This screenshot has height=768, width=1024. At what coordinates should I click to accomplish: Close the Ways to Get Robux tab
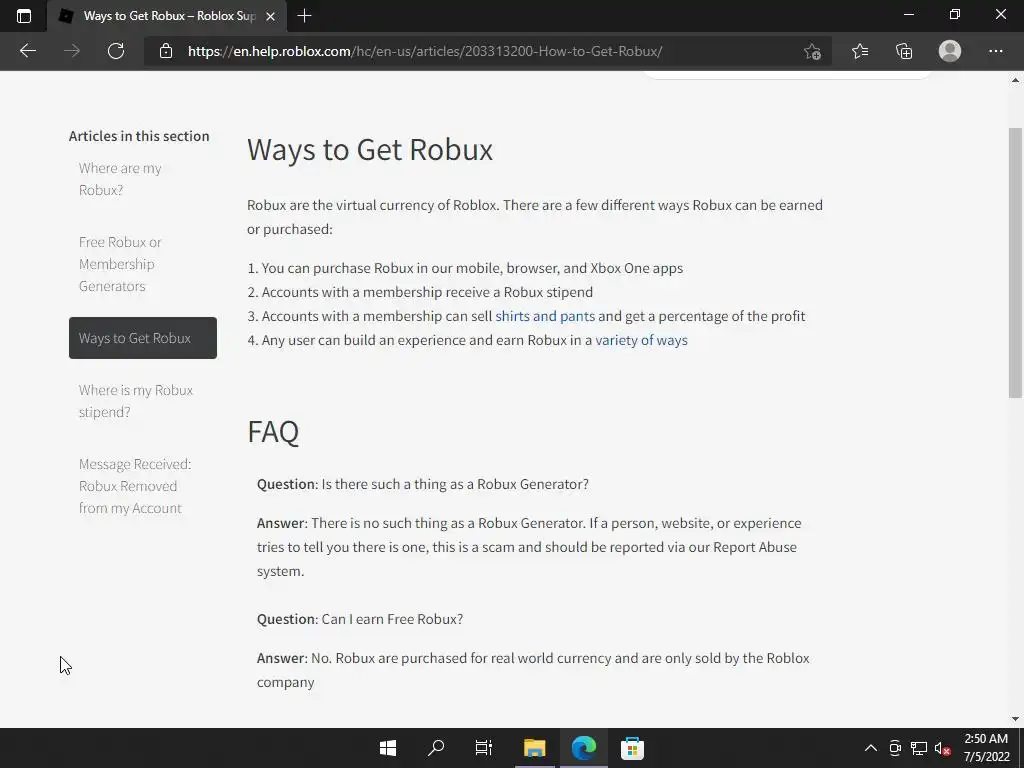click(x=270, y=16)
